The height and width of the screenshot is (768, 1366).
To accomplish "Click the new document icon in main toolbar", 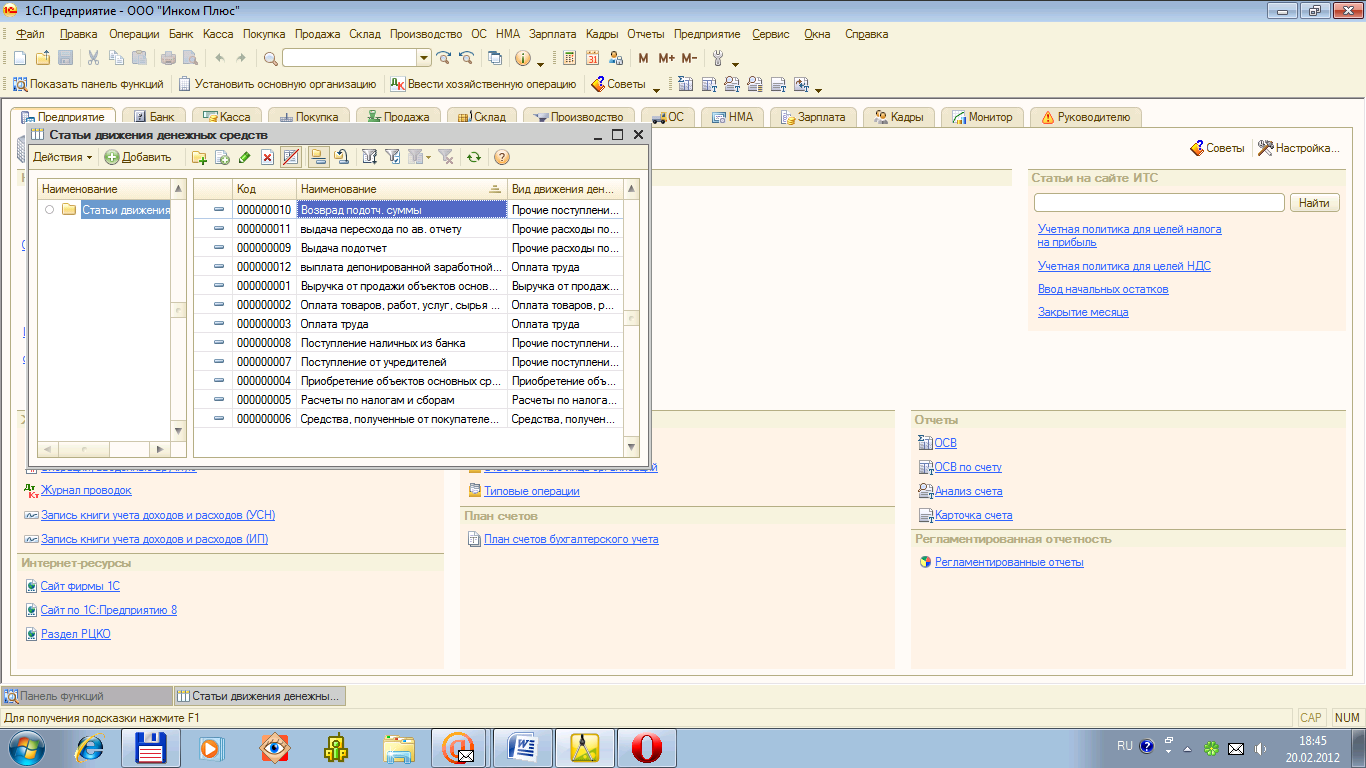I will [x=19, y=58].
